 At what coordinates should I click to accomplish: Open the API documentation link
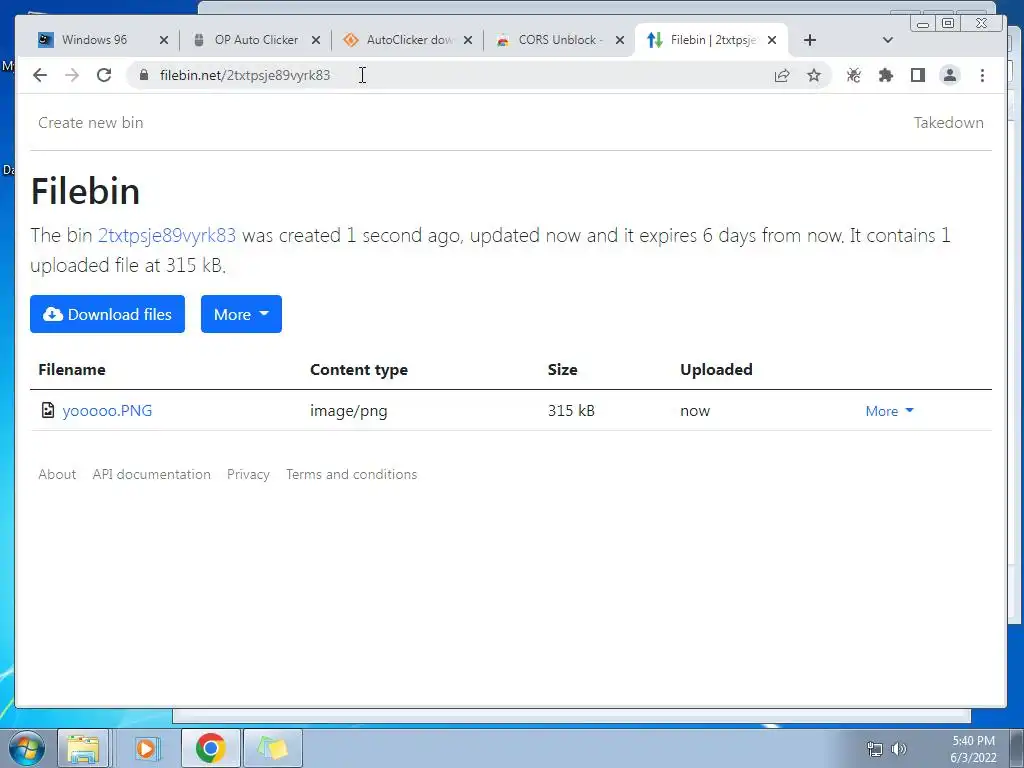coord(152,474)
